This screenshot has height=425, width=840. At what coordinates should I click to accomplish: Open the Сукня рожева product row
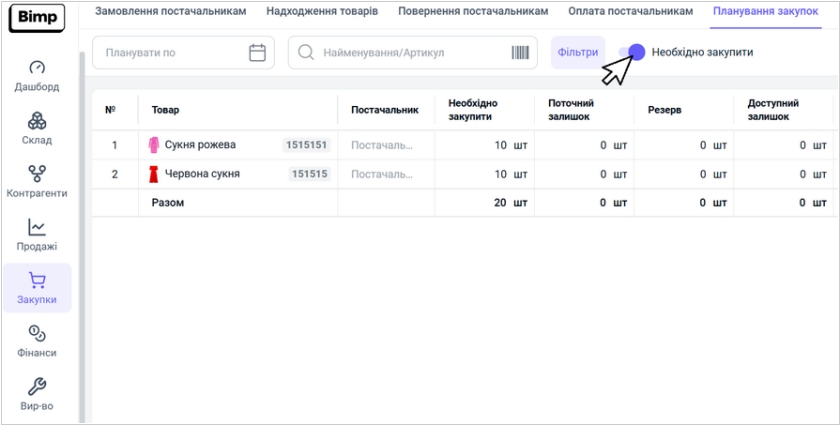pos(200,145)
